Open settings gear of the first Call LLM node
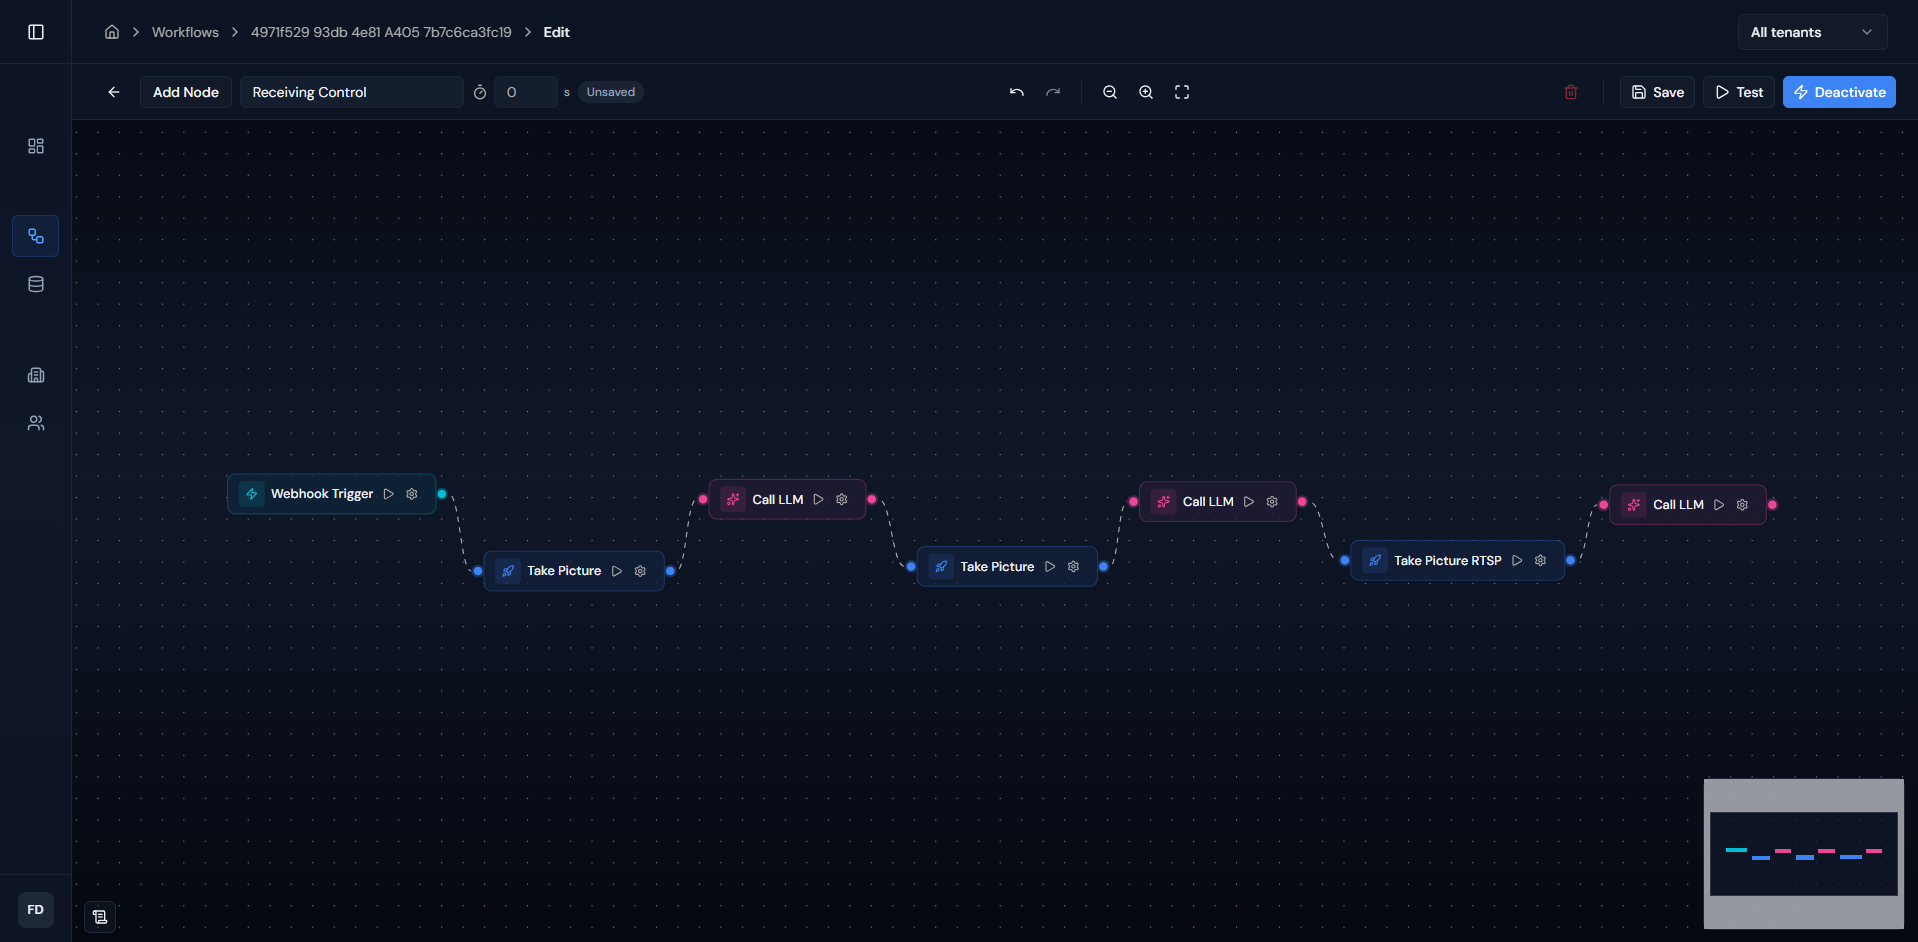Screen dimensions: 1918x942 (x=842, y=500)
